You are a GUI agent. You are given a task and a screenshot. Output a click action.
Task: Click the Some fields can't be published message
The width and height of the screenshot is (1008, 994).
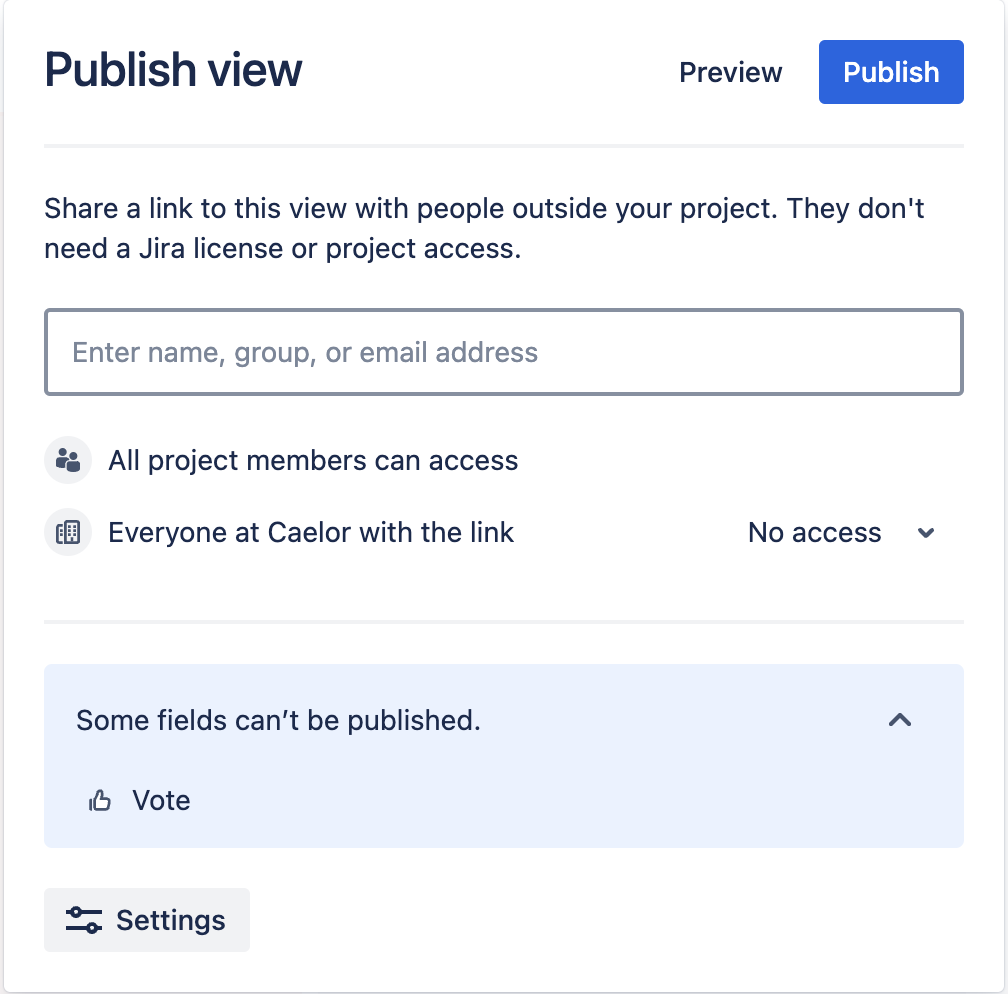278,720
